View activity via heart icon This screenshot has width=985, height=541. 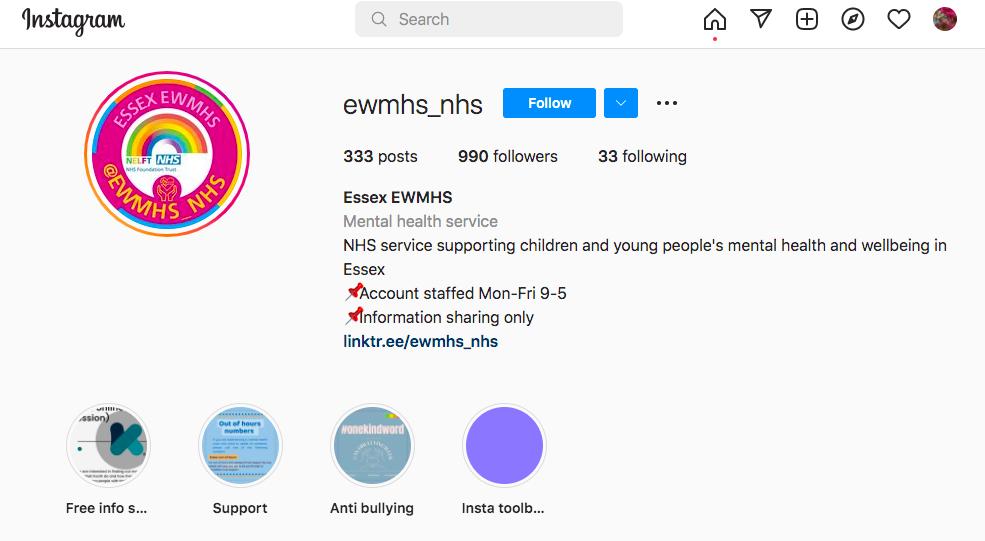(899, 19)
